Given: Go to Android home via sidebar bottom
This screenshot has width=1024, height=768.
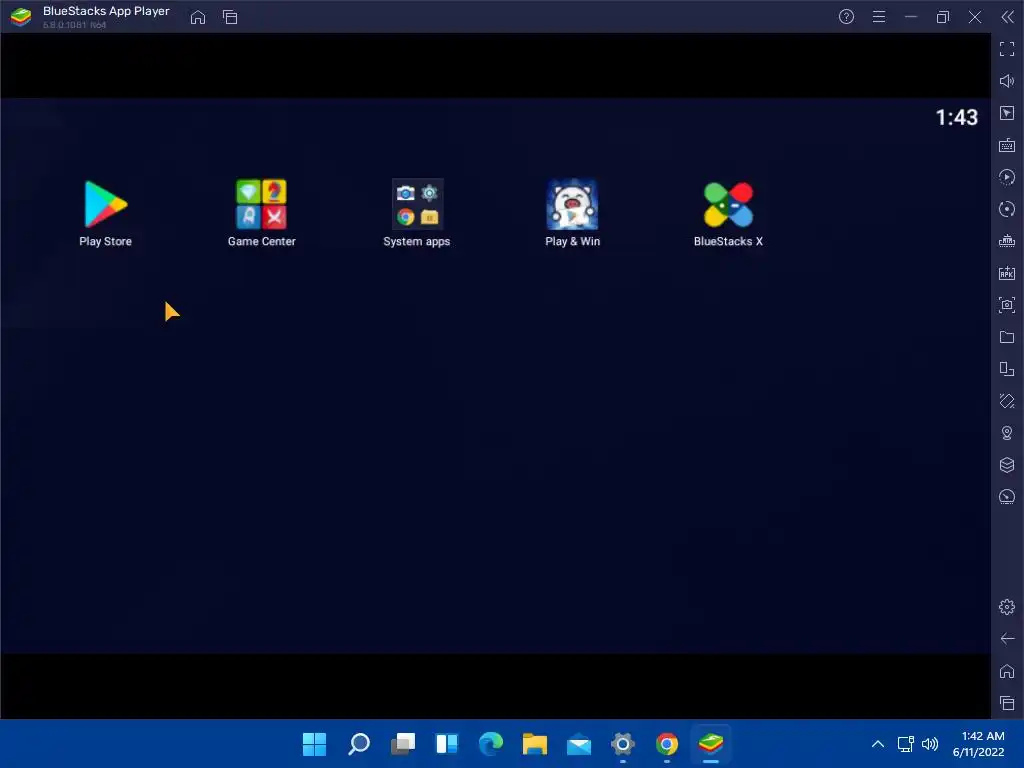Looking at the screenshot, I should tap(1007, 671).
